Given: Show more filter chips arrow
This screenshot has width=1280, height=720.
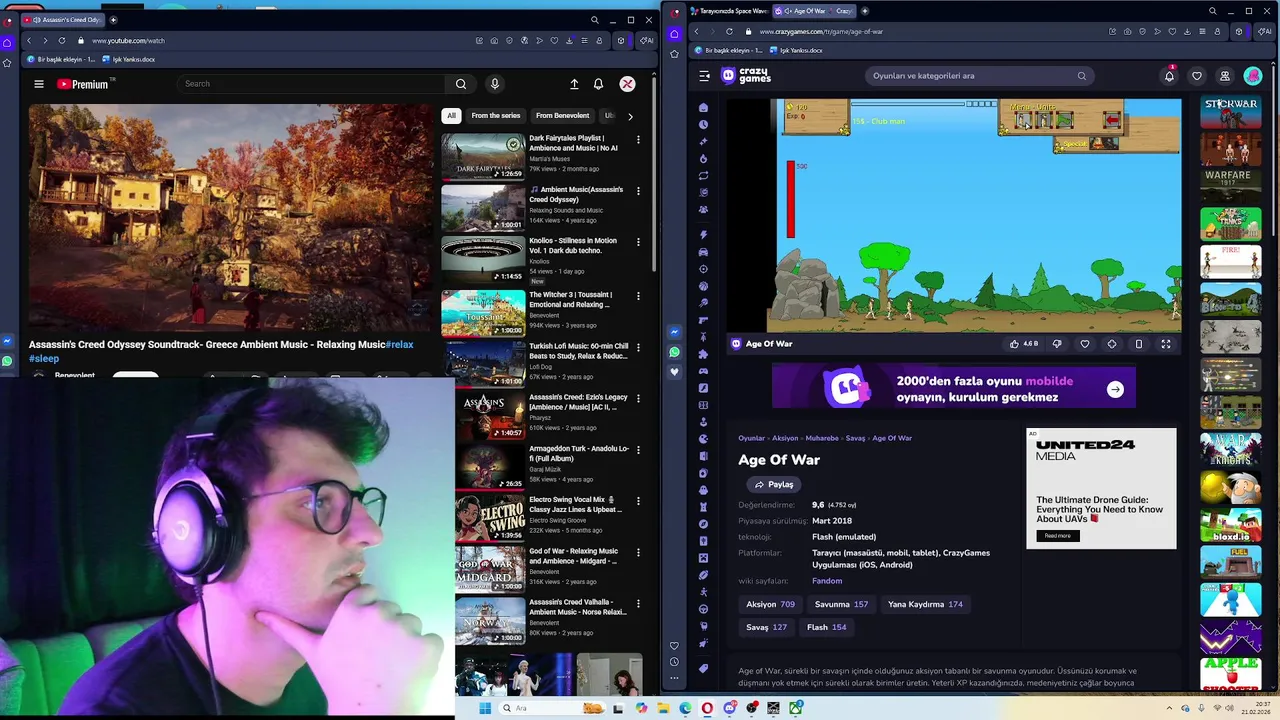Looking at the screenshot, I should [630, 116].
